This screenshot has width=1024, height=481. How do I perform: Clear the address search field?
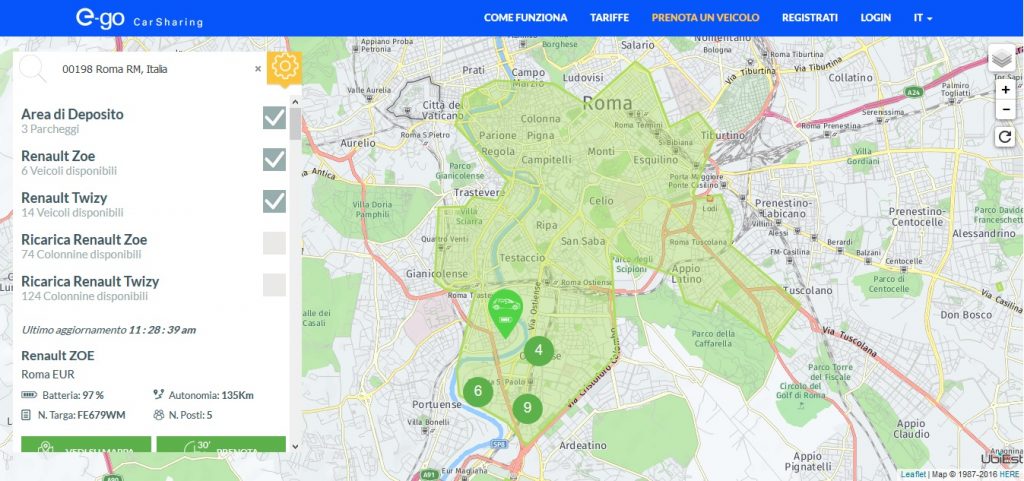[x=258, y=69]
